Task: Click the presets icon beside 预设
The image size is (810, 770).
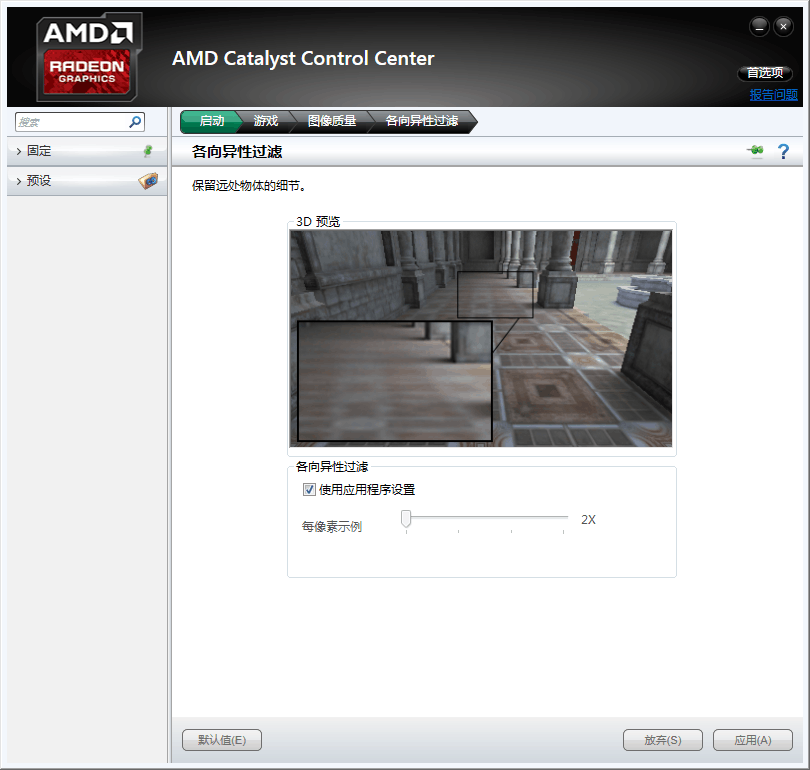Action: (x=147, y=181)
